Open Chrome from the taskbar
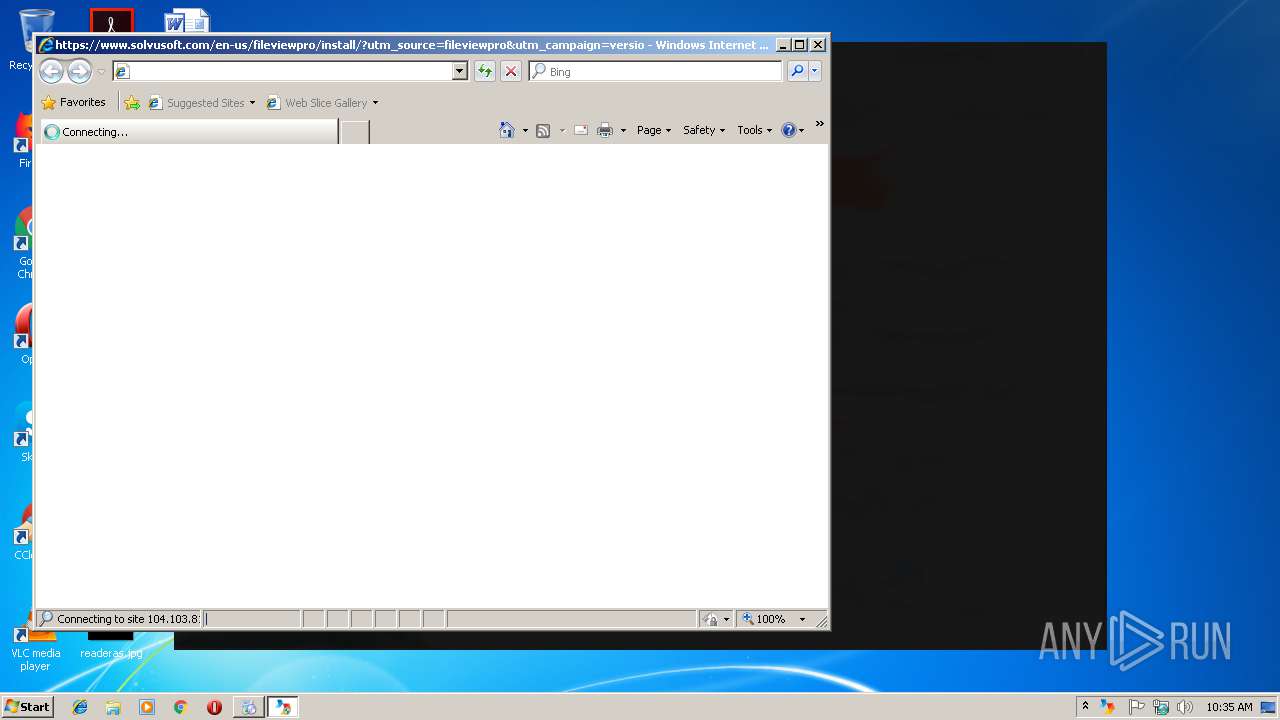This screenshot has height=720, width=1280. [181, 707]
